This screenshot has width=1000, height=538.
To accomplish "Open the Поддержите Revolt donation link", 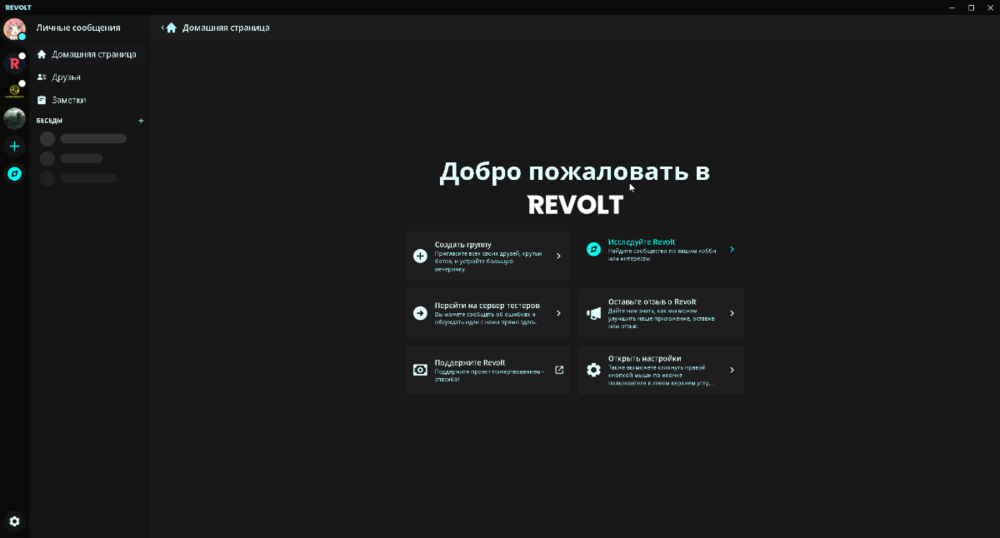I will pyautogui.click(x=488, y=370).
